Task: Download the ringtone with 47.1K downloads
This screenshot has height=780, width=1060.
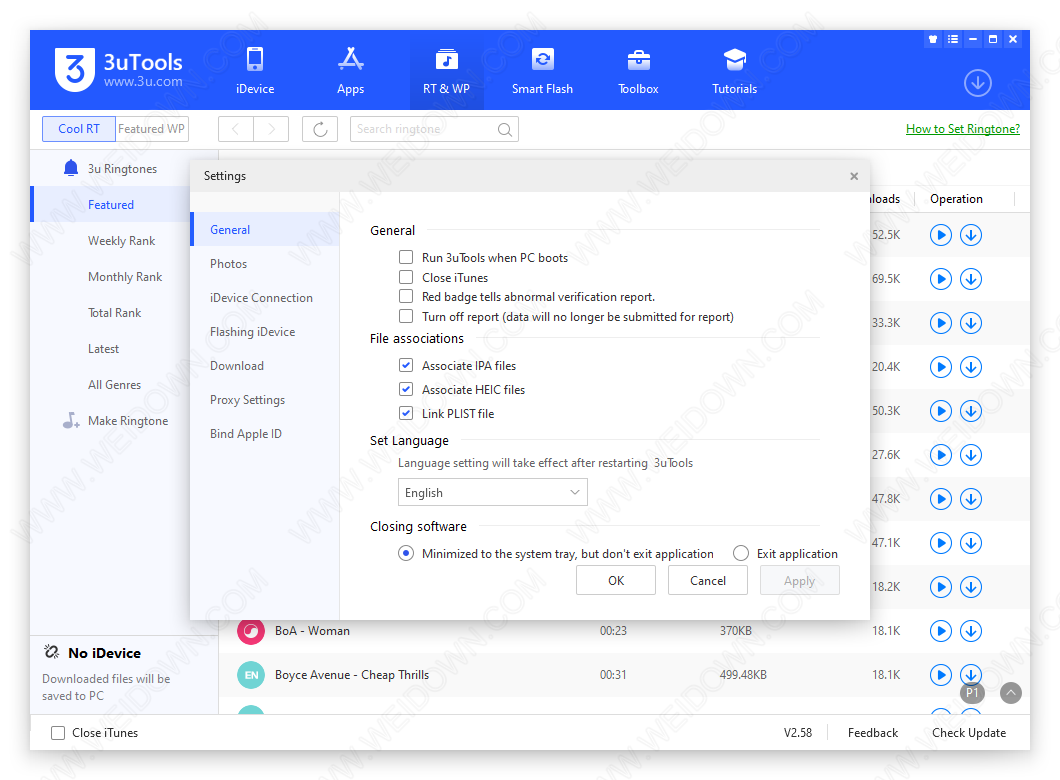Action: point(971,543)
